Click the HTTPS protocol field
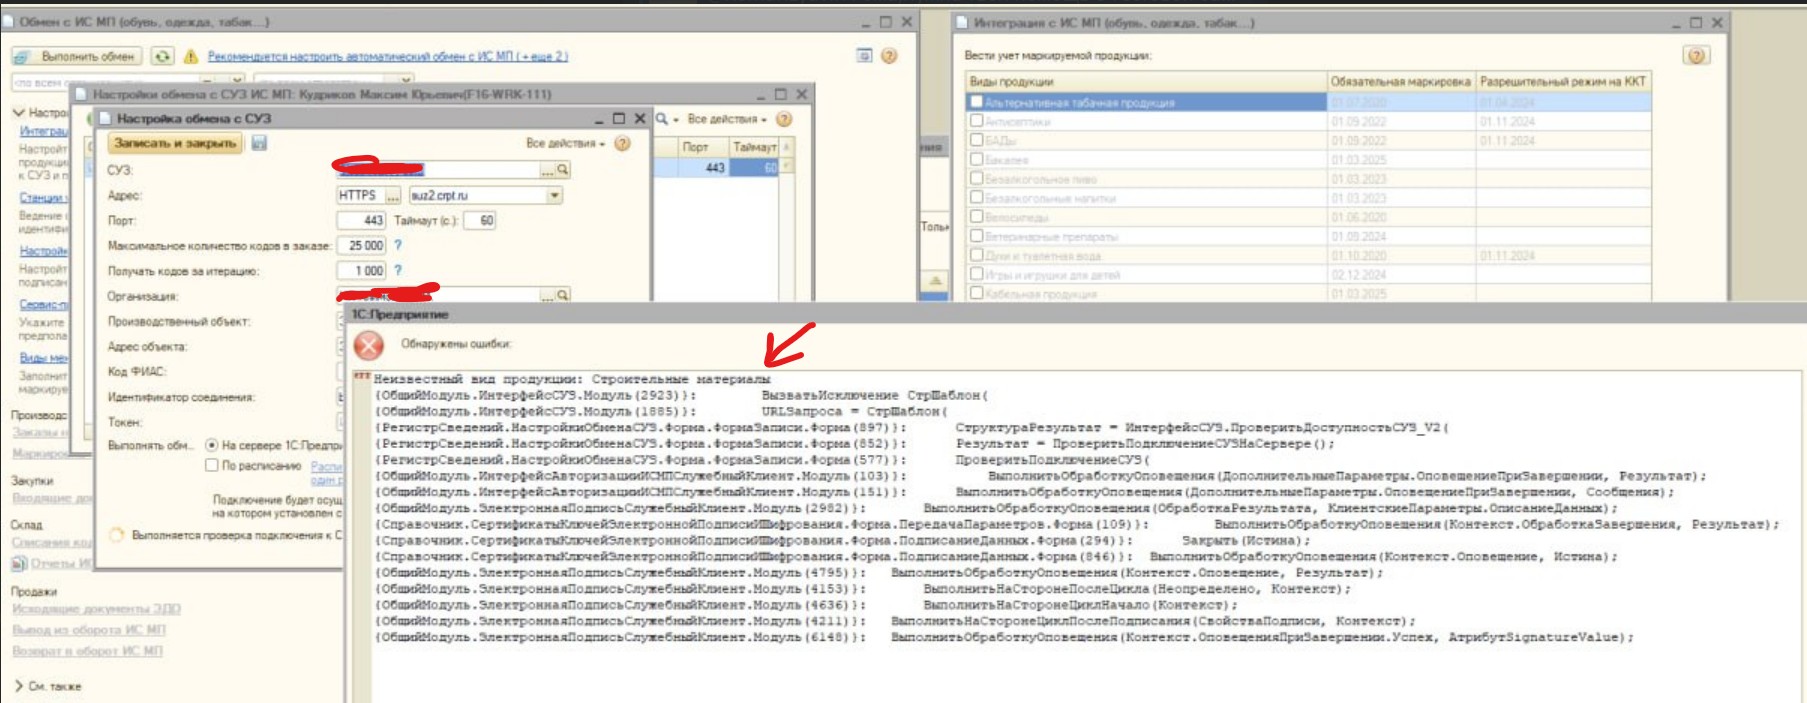This screenshot has width=1807, height=703. coord(360,195)
